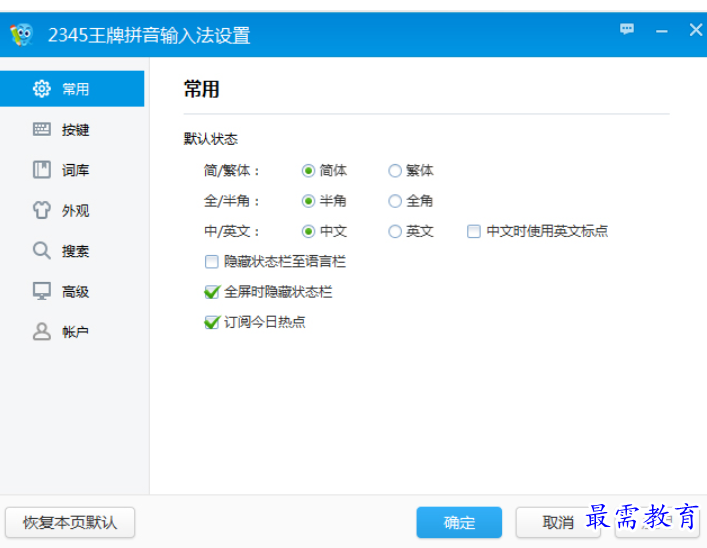Click the 高级 monitor icon
Viewport: 707px width, 548px height.
tap(41, 291)
